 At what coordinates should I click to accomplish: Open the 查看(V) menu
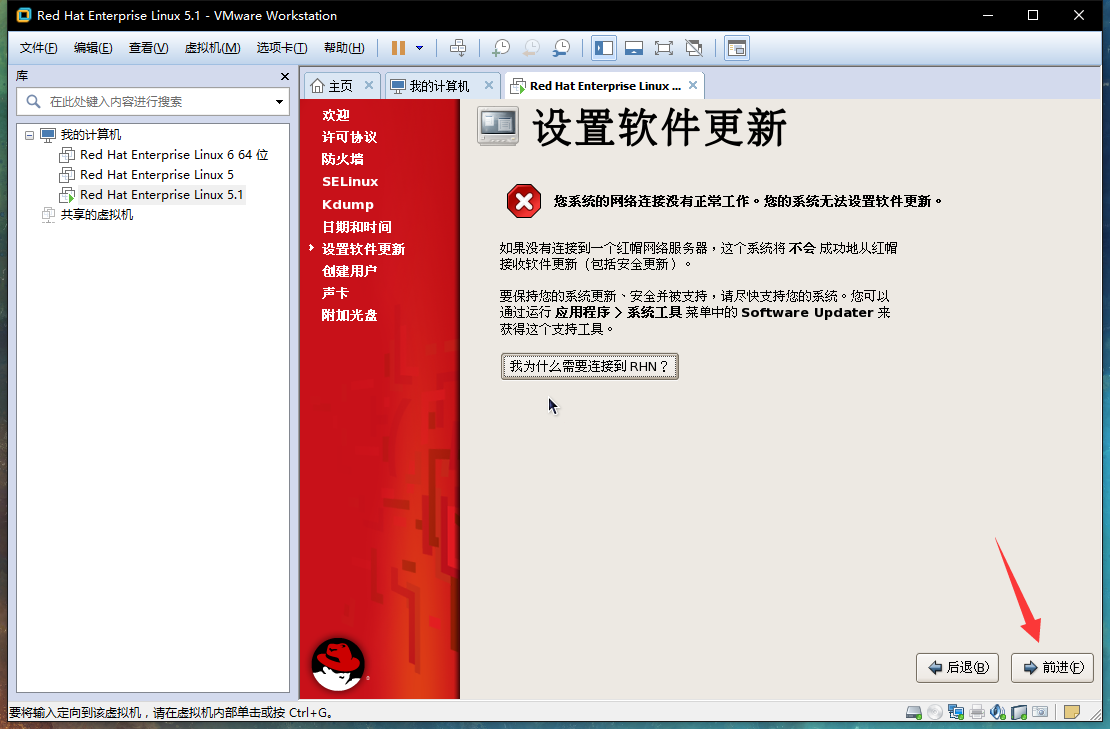click(x=149, y=48)
